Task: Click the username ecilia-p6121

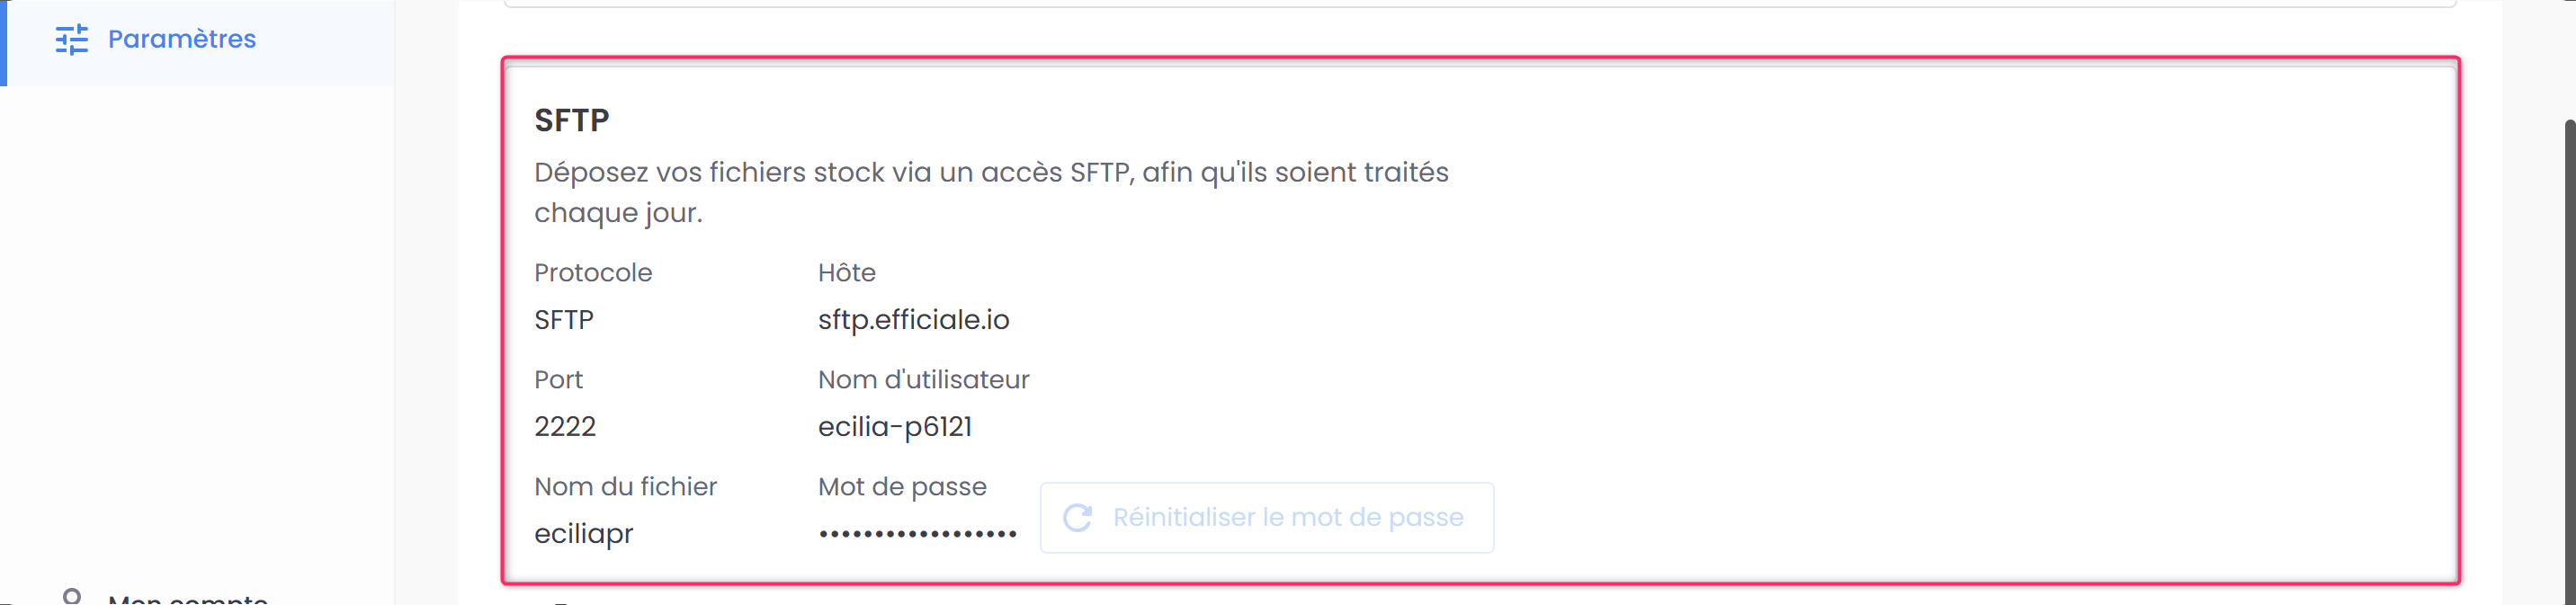Action: pos(894,427)
